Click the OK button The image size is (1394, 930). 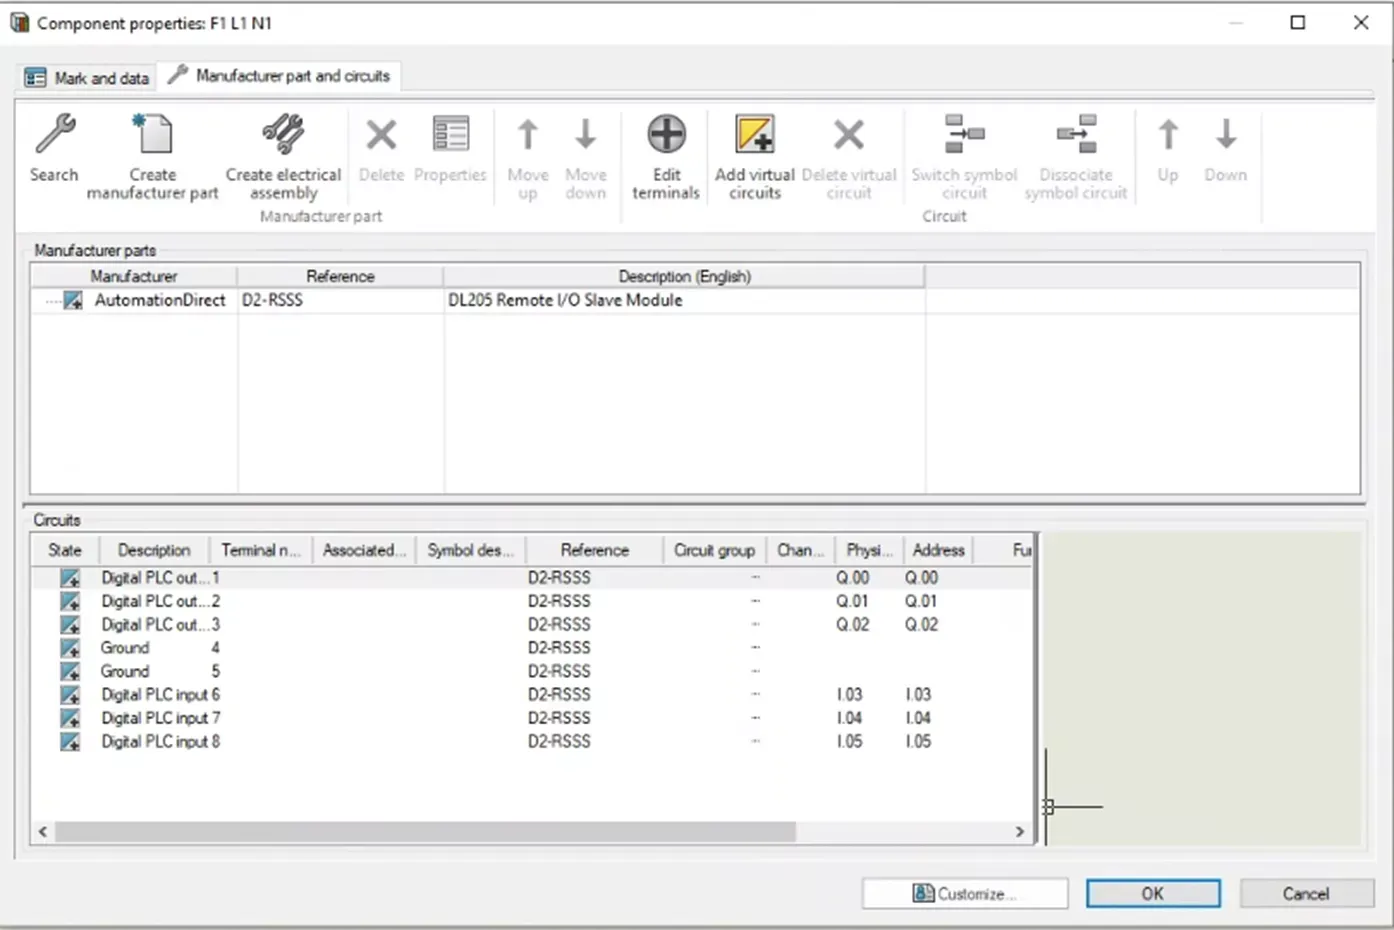pyautogui.click(x=1153, y=894)
